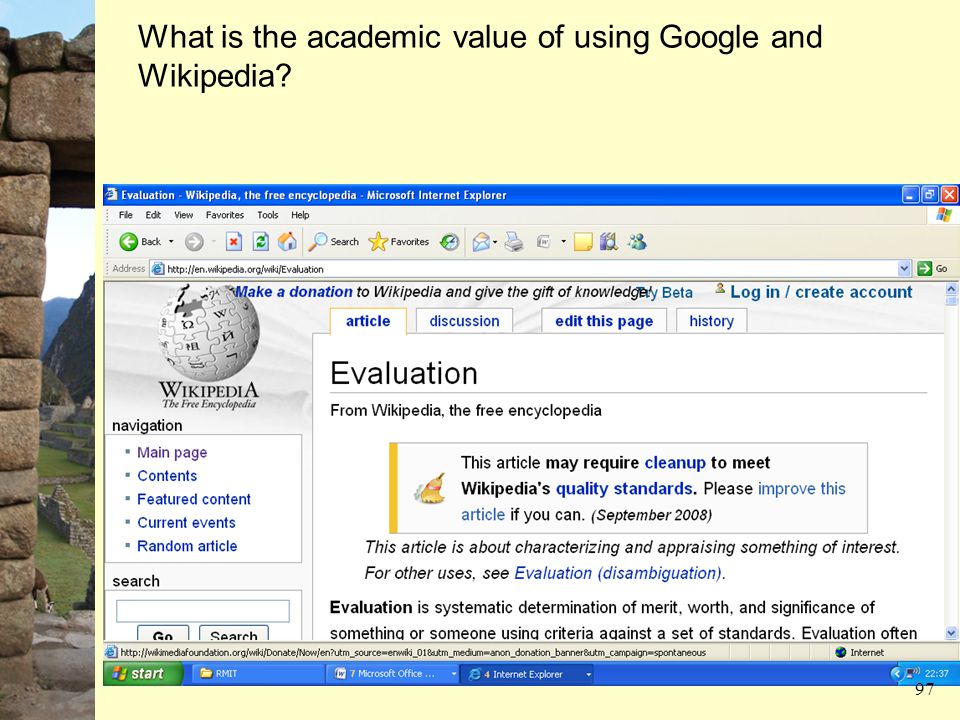Open Main page navigation link

click(x=172, y=452)
